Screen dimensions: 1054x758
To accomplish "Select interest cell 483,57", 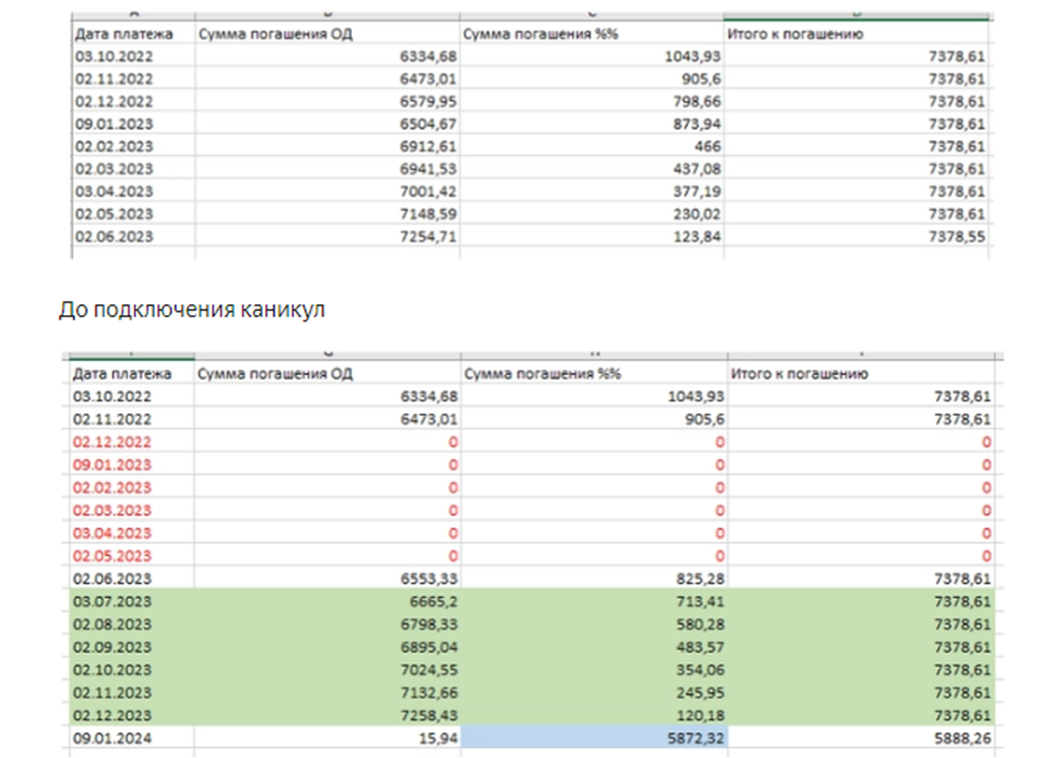I will click(x=594, y=647).
